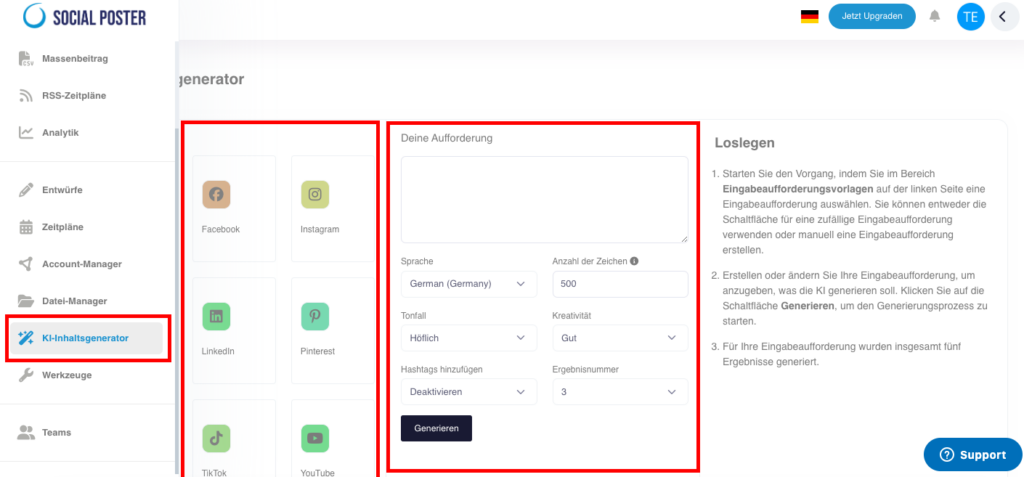The width and height of the screenshot is (1024, 477).
Task: Open the notifications bell
Action: pyautogui.click(x=935, y=16)
